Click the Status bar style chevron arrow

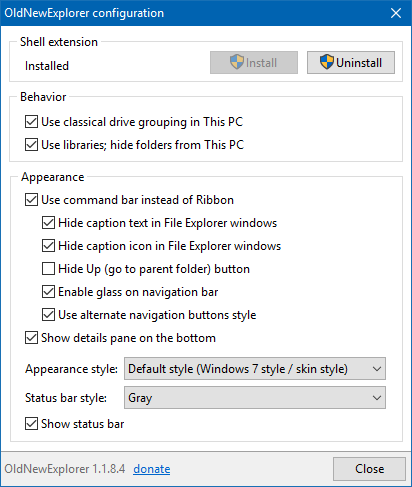(377, 398)
